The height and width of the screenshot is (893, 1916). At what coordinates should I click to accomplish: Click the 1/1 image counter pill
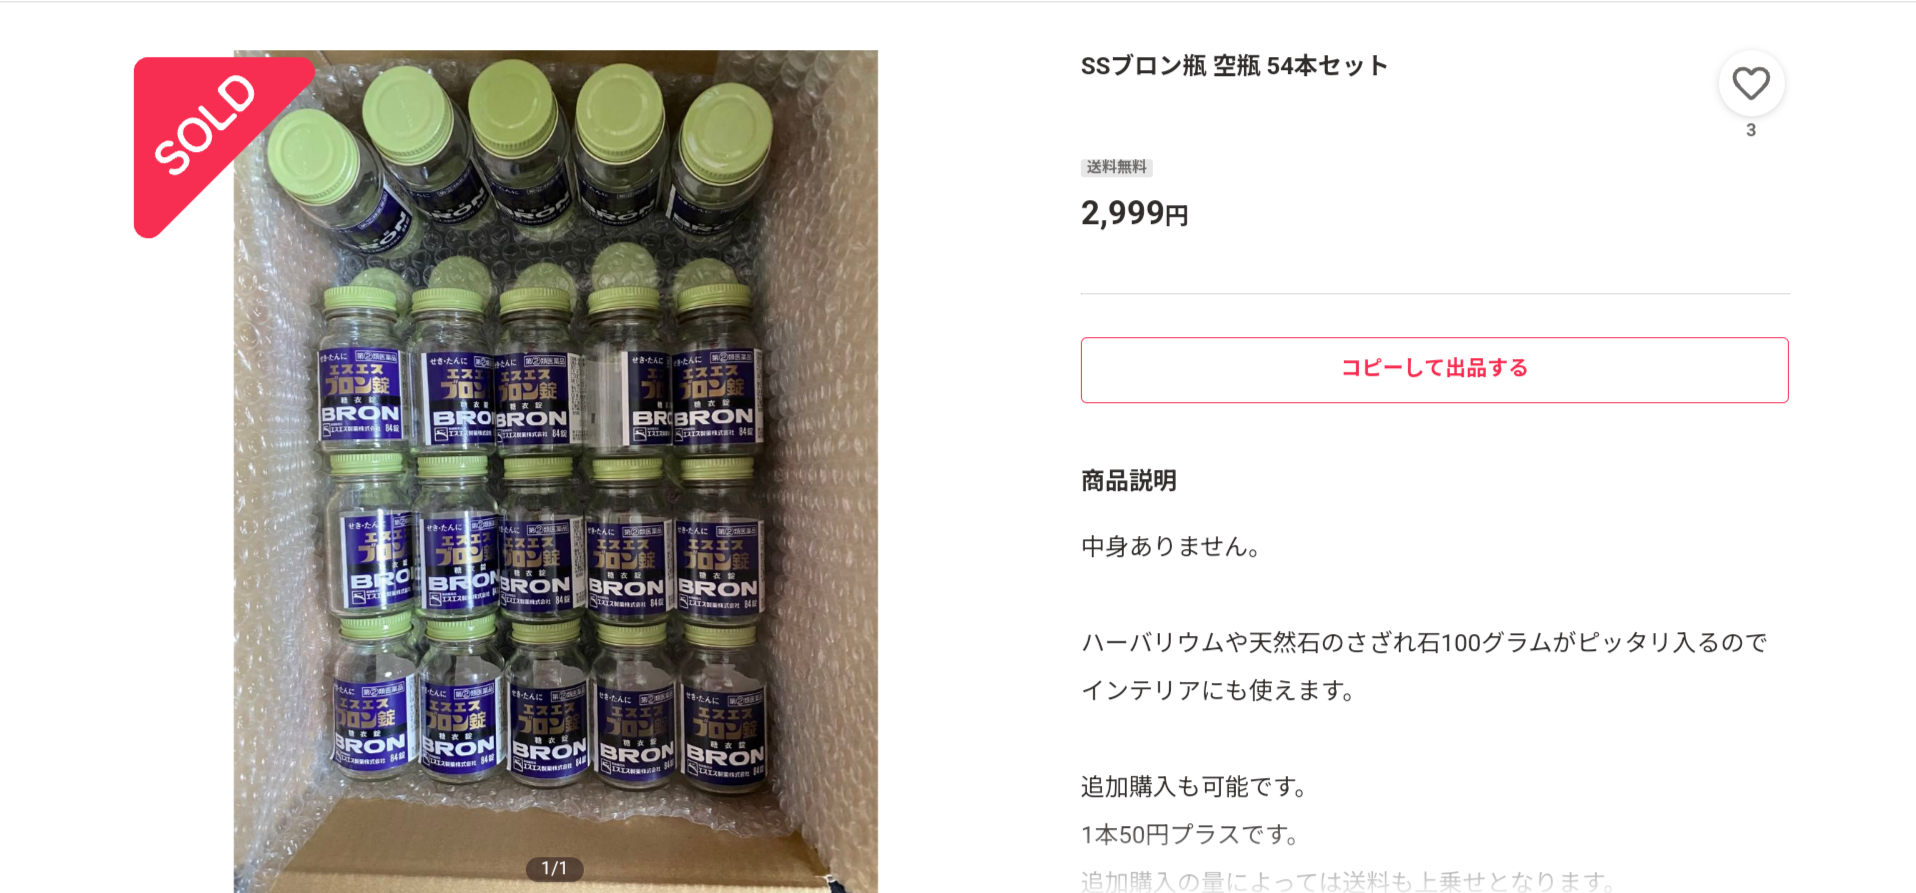554,868
